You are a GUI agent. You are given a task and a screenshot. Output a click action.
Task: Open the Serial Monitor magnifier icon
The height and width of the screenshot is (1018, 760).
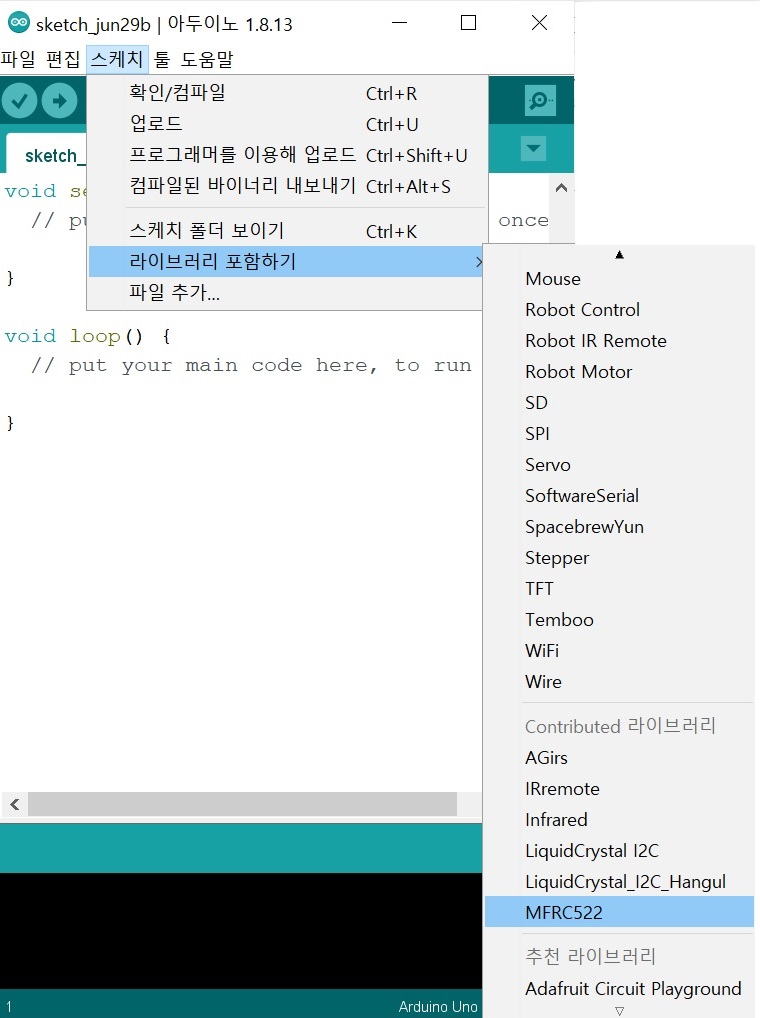pyautogui.click(x=540, y=101)
